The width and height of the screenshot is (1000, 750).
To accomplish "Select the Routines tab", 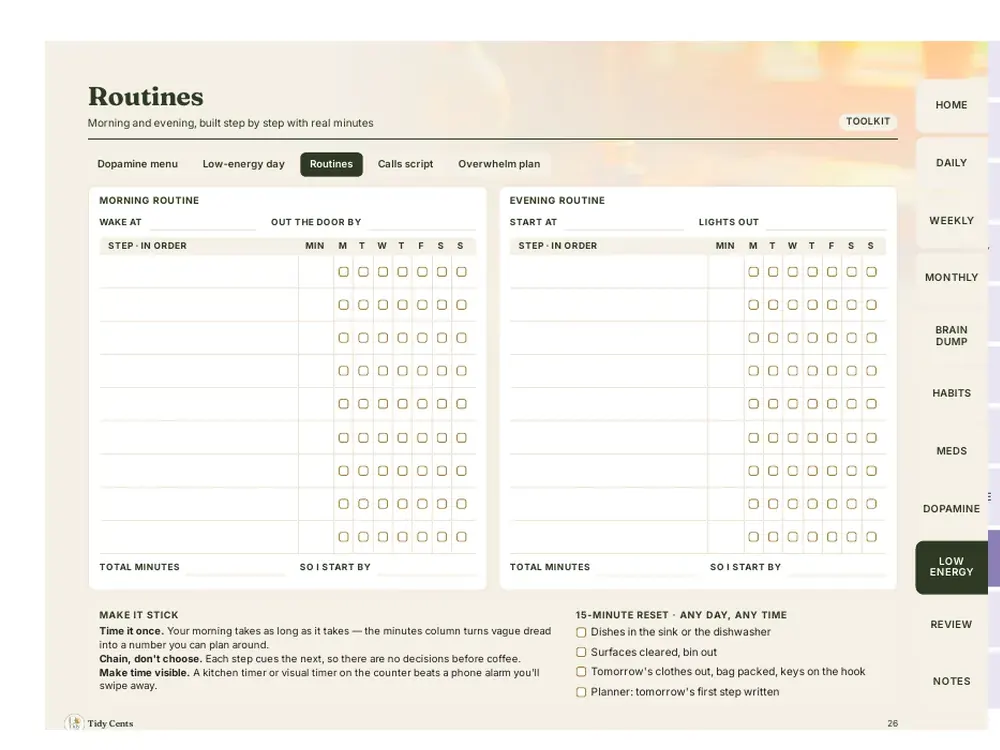I will point(331,164).
